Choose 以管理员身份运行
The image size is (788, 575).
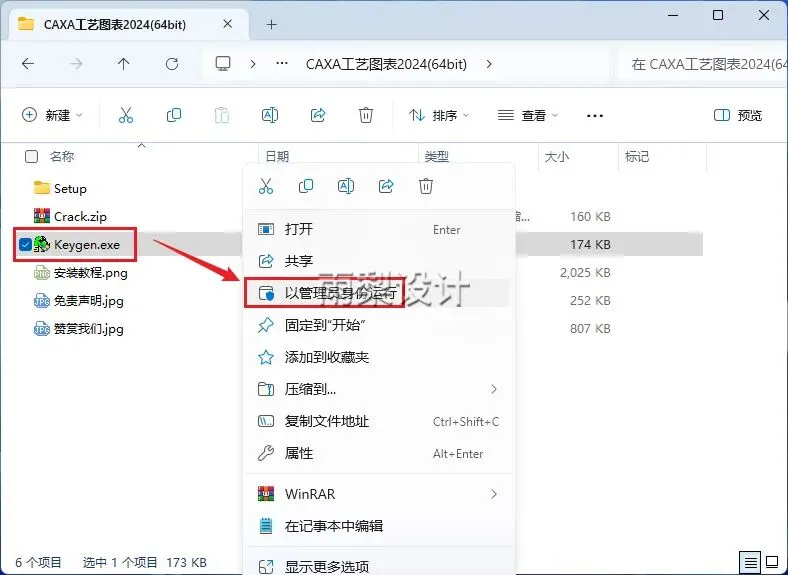click(379, 293)
